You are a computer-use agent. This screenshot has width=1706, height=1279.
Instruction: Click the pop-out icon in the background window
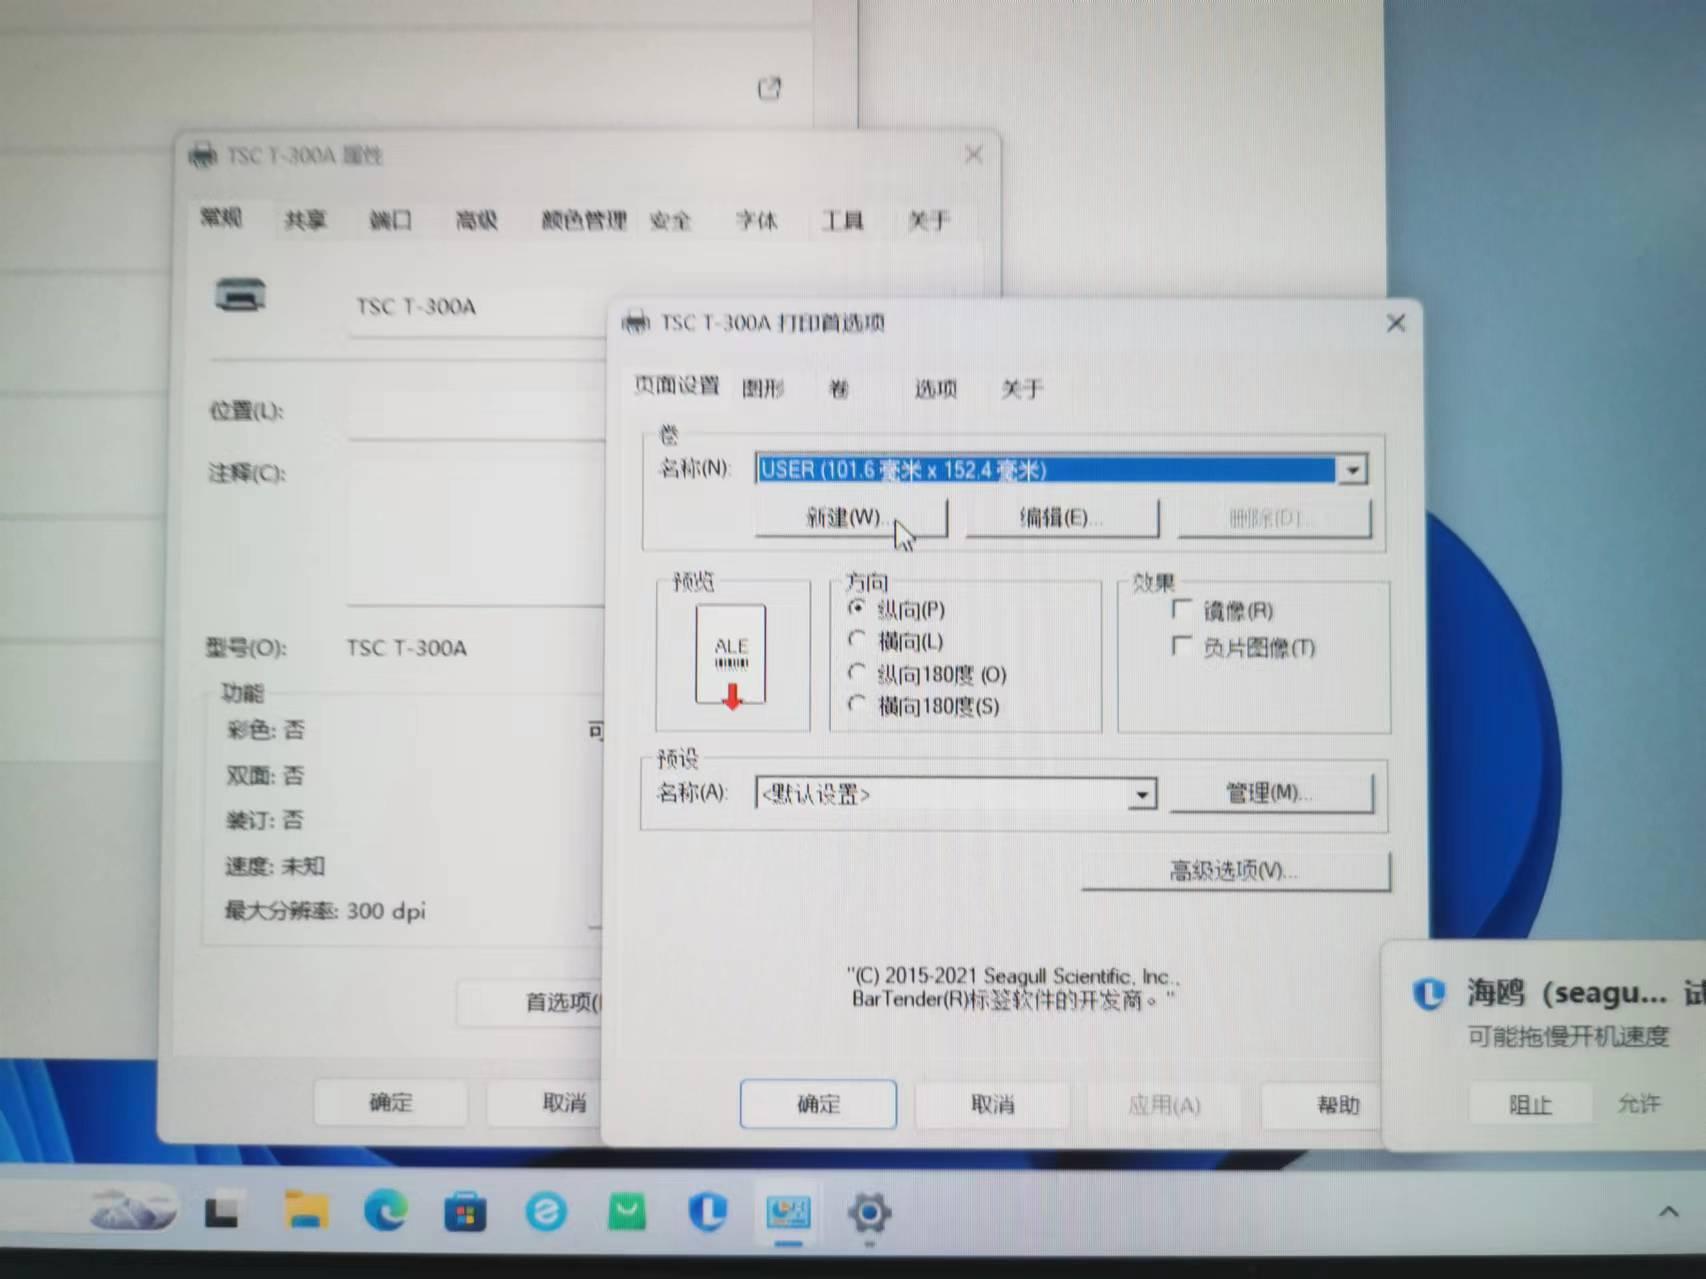click(769, 88)
